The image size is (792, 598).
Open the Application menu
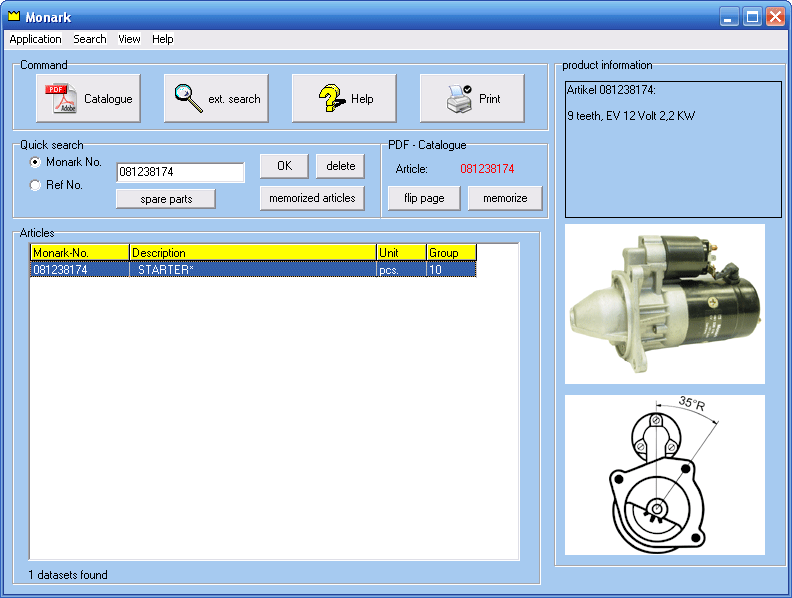[x=35, y=39]
